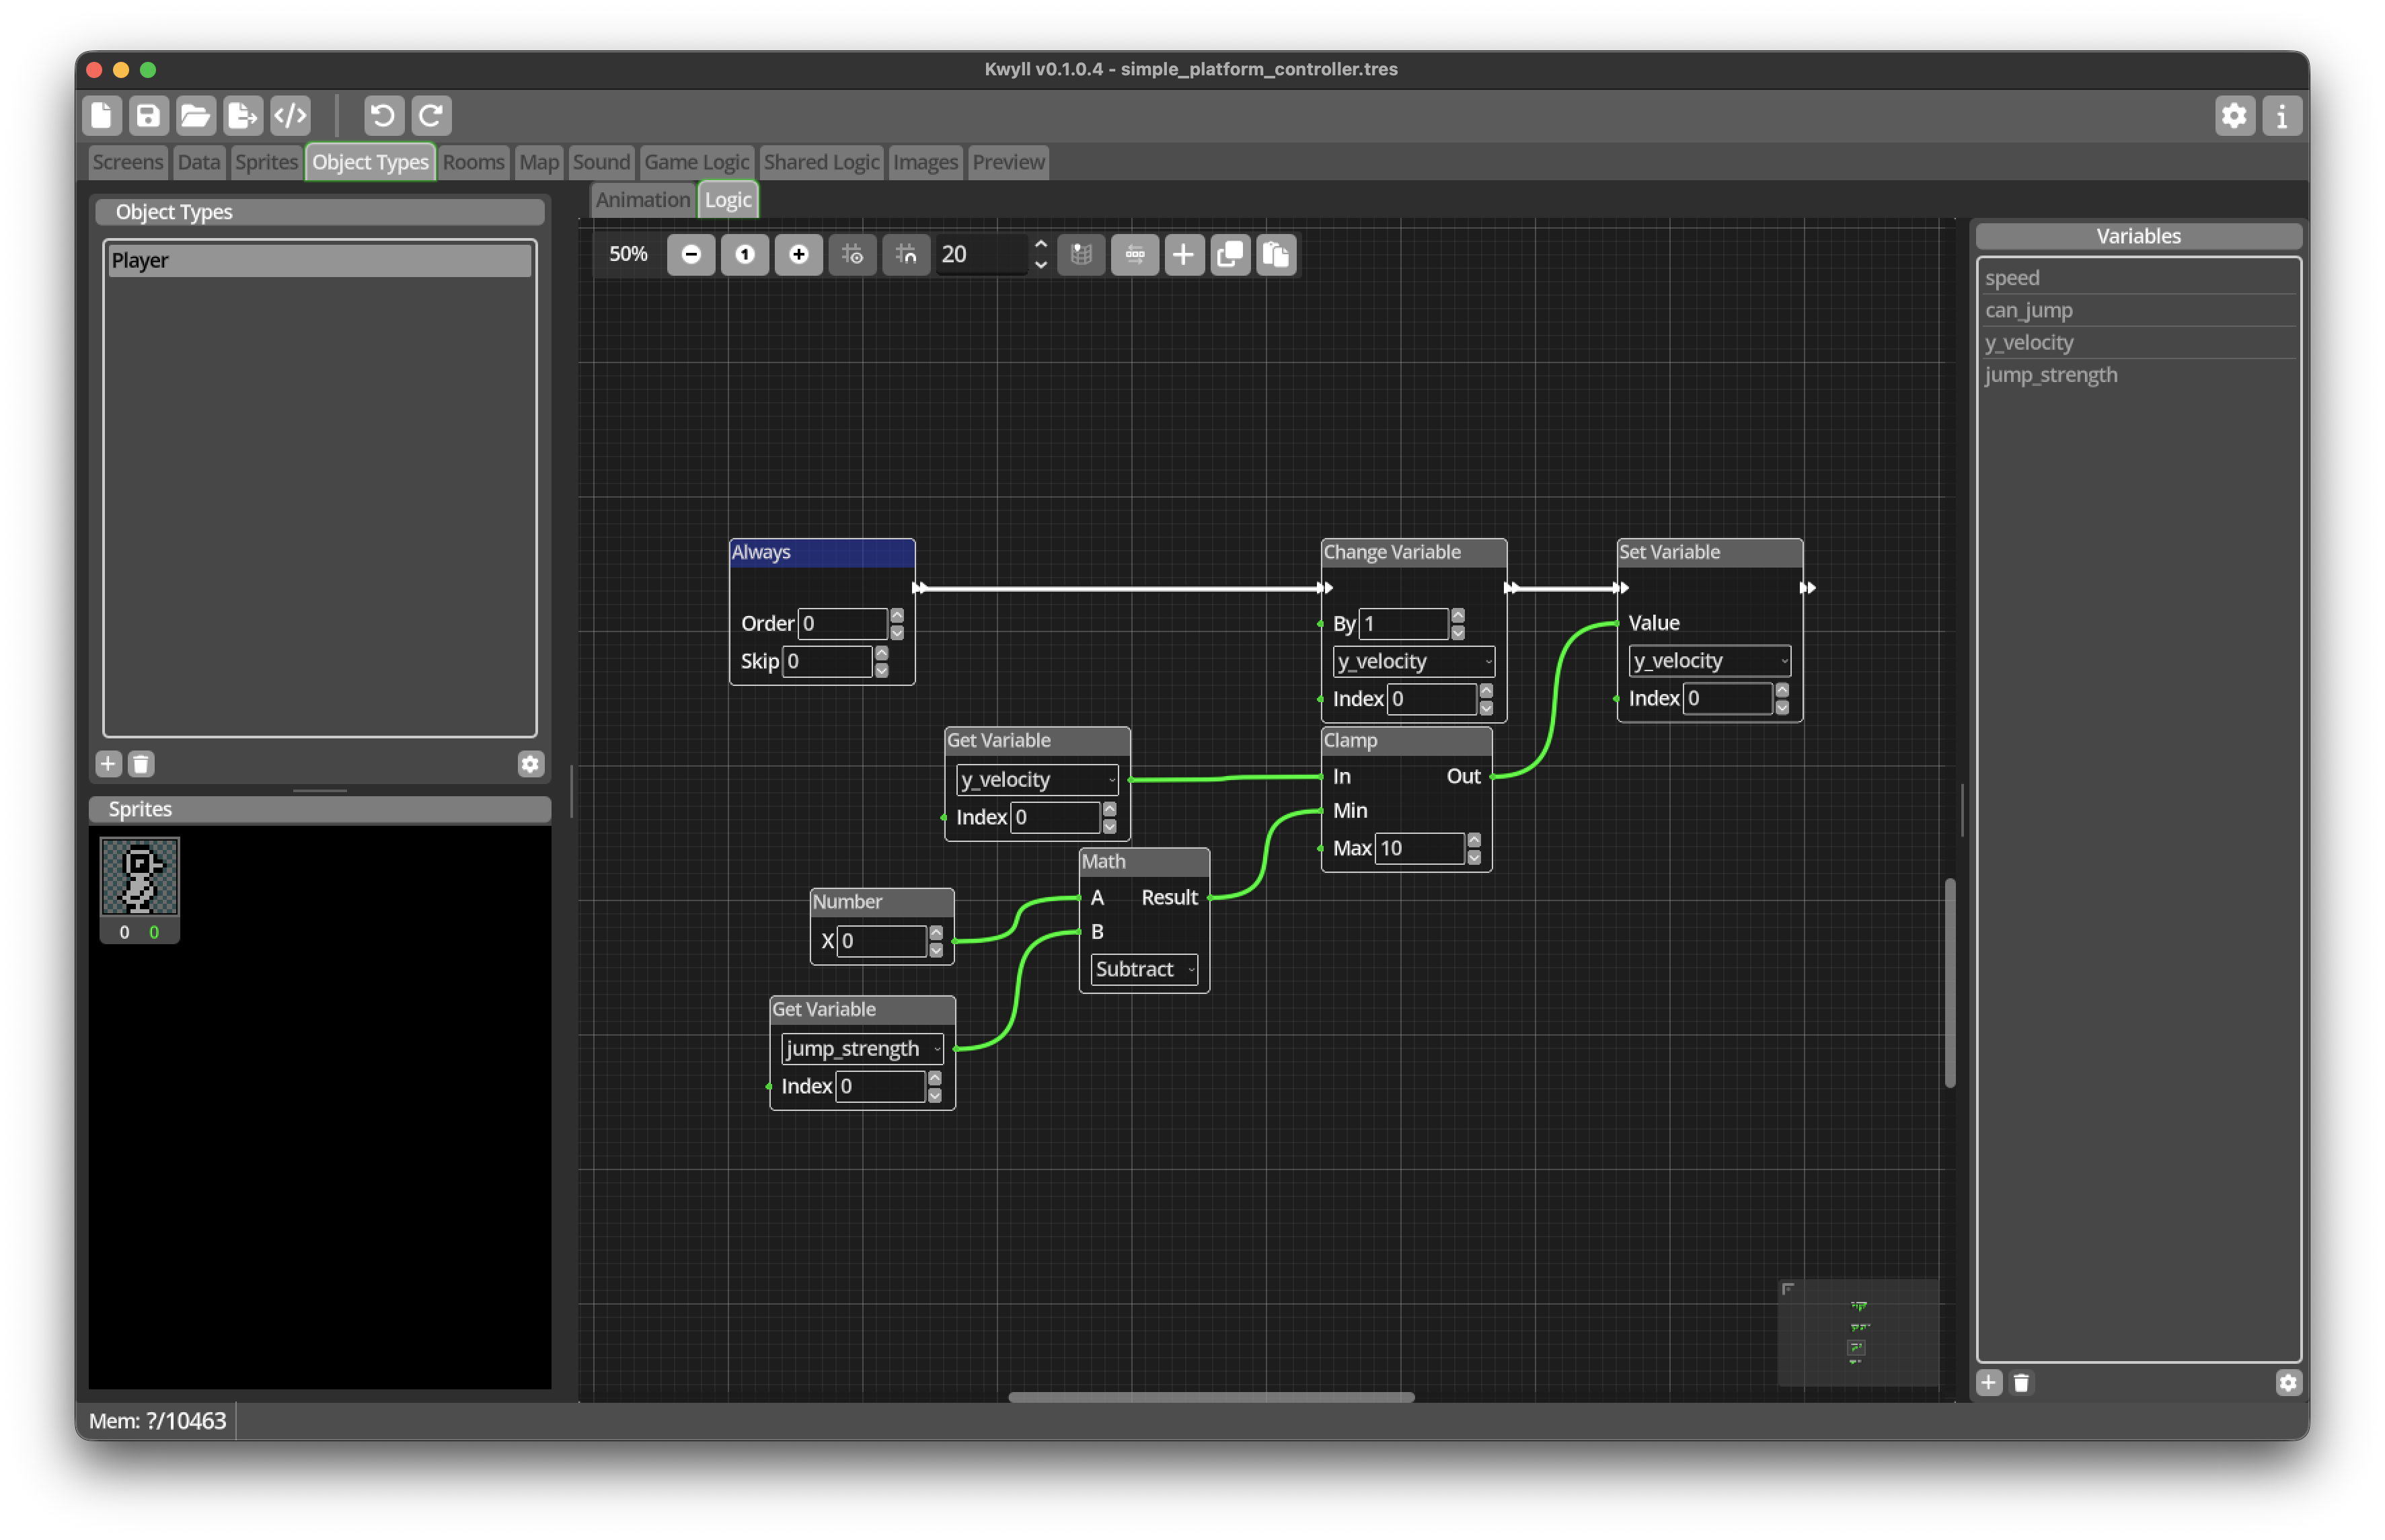Reset graph zoom to 100%

[x=744, y=254]
